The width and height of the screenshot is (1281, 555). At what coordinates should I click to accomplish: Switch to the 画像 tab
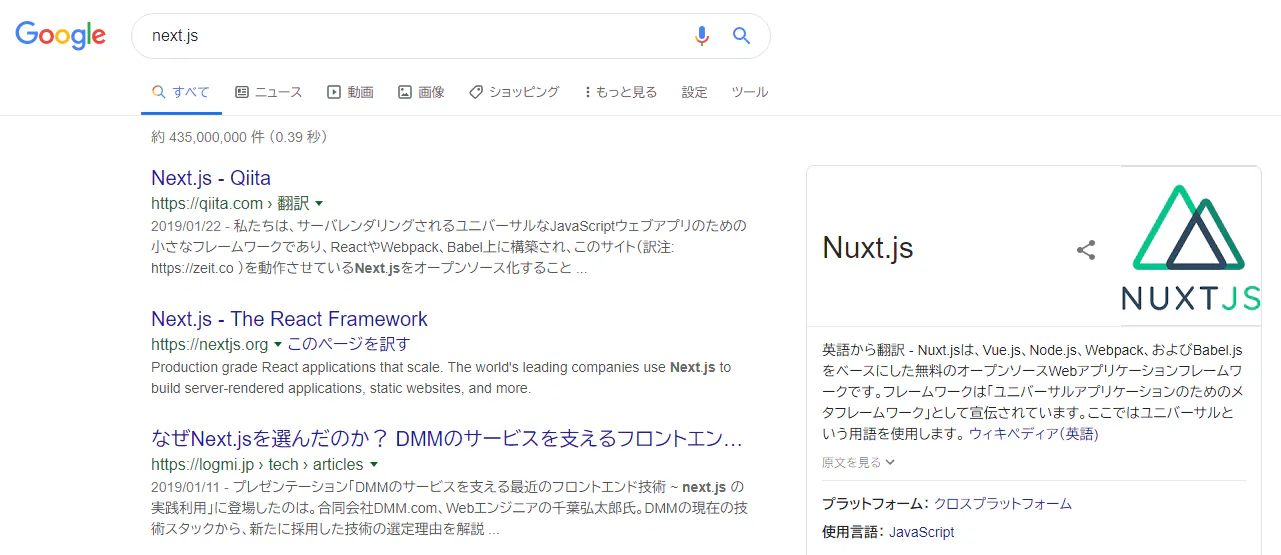tap(421, 92)
